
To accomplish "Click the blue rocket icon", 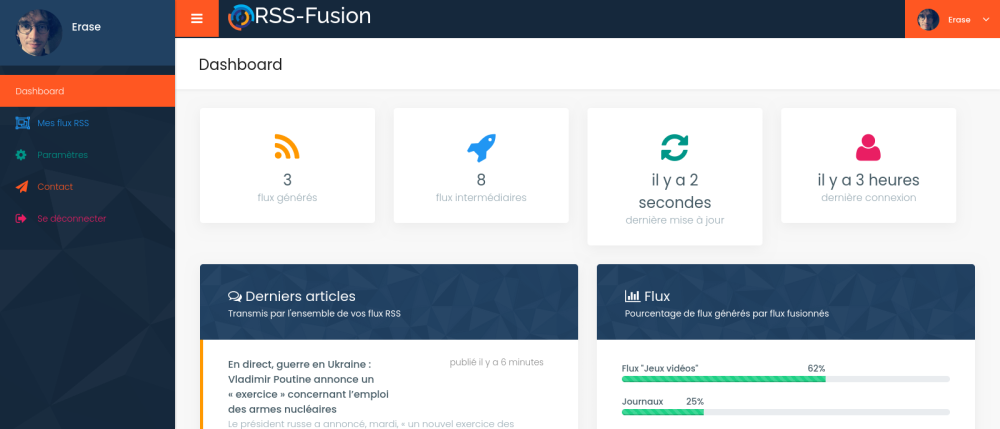I will [481, 147].
